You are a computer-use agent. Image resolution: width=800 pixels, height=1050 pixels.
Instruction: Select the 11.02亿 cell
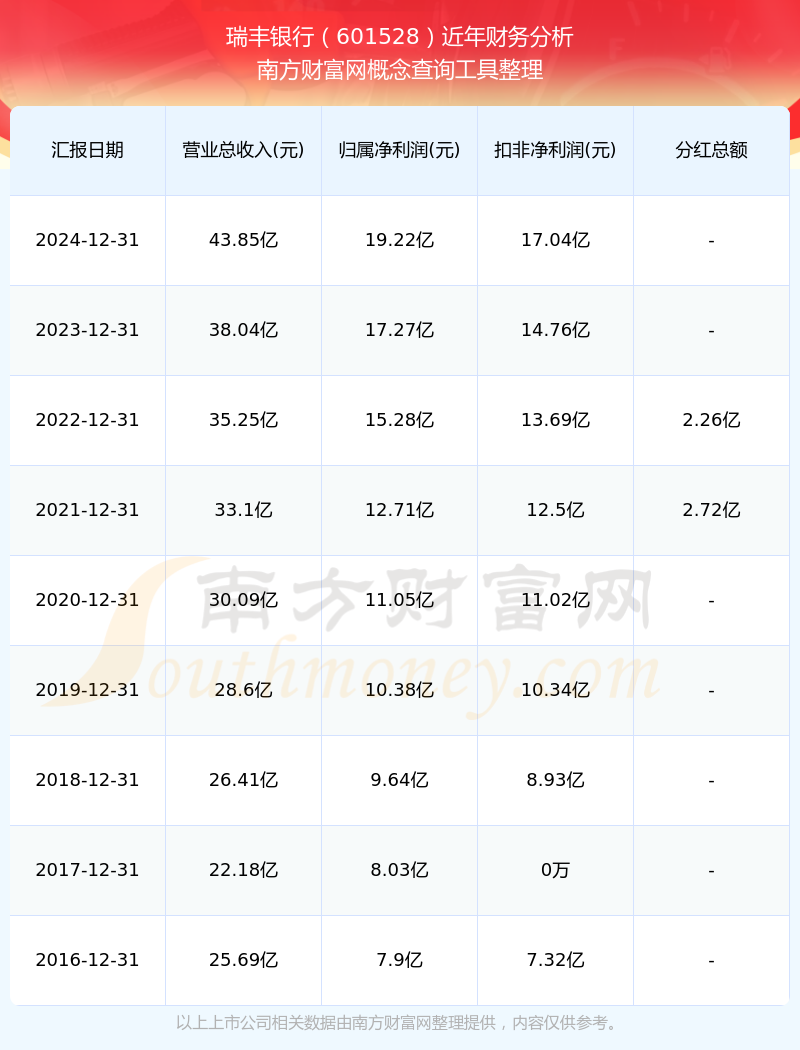(x=556, y=600)
